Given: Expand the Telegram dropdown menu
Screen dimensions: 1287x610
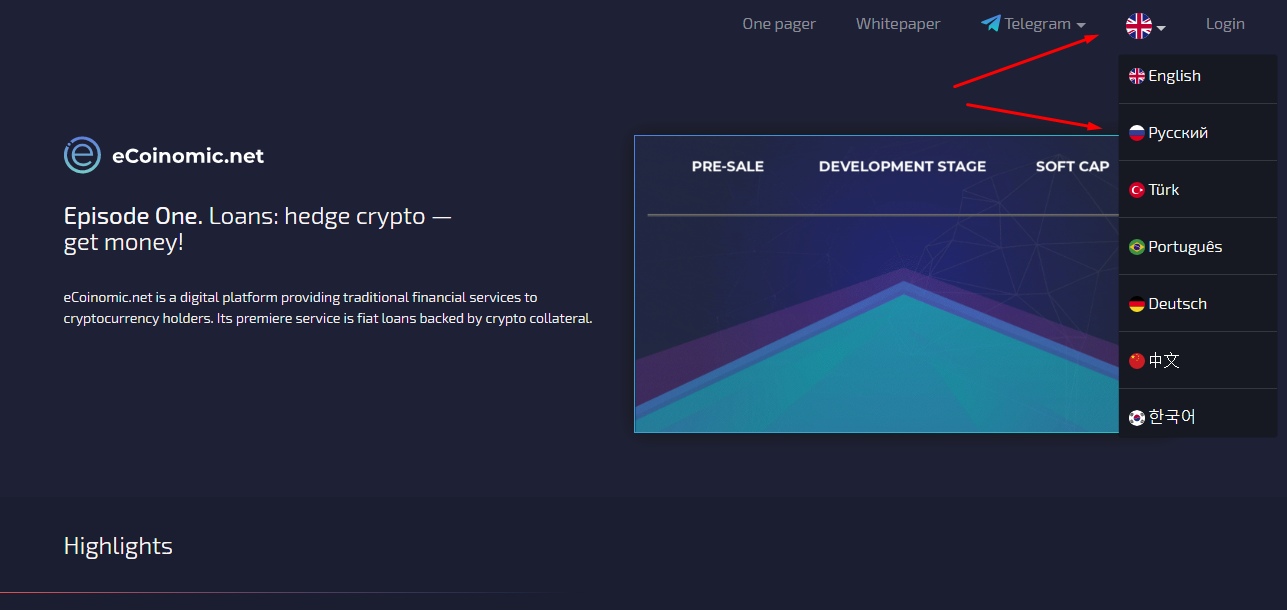Looking at the screenshot, I should pyautogui.click(x=1080, y=25).
